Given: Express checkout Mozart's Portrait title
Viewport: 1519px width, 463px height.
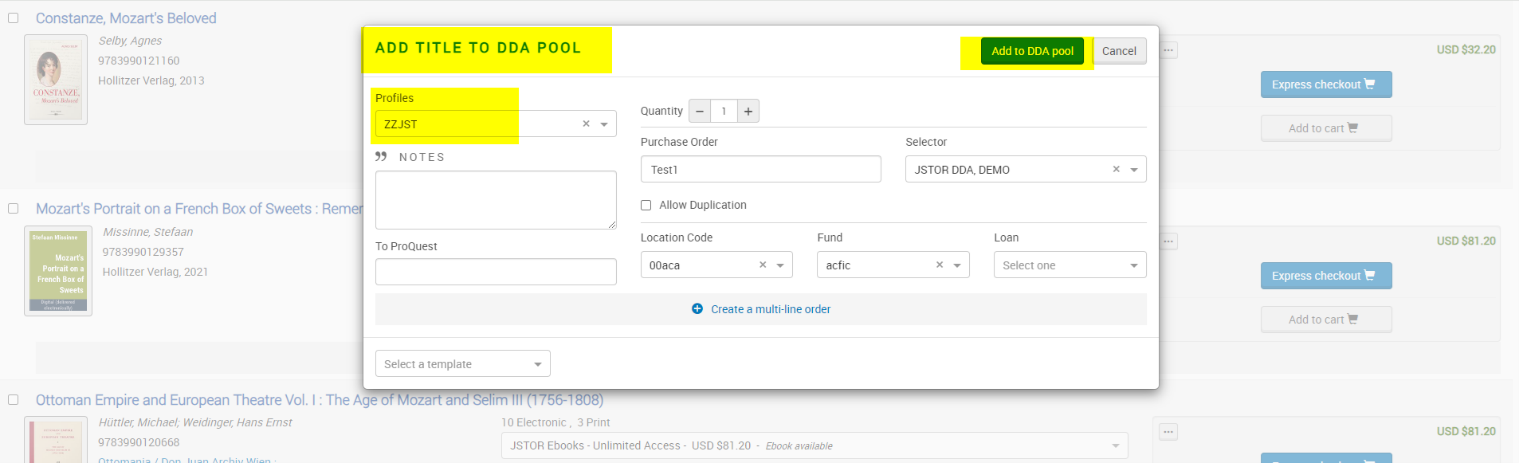Looking at the screenshot, I should coord(1326,276).
